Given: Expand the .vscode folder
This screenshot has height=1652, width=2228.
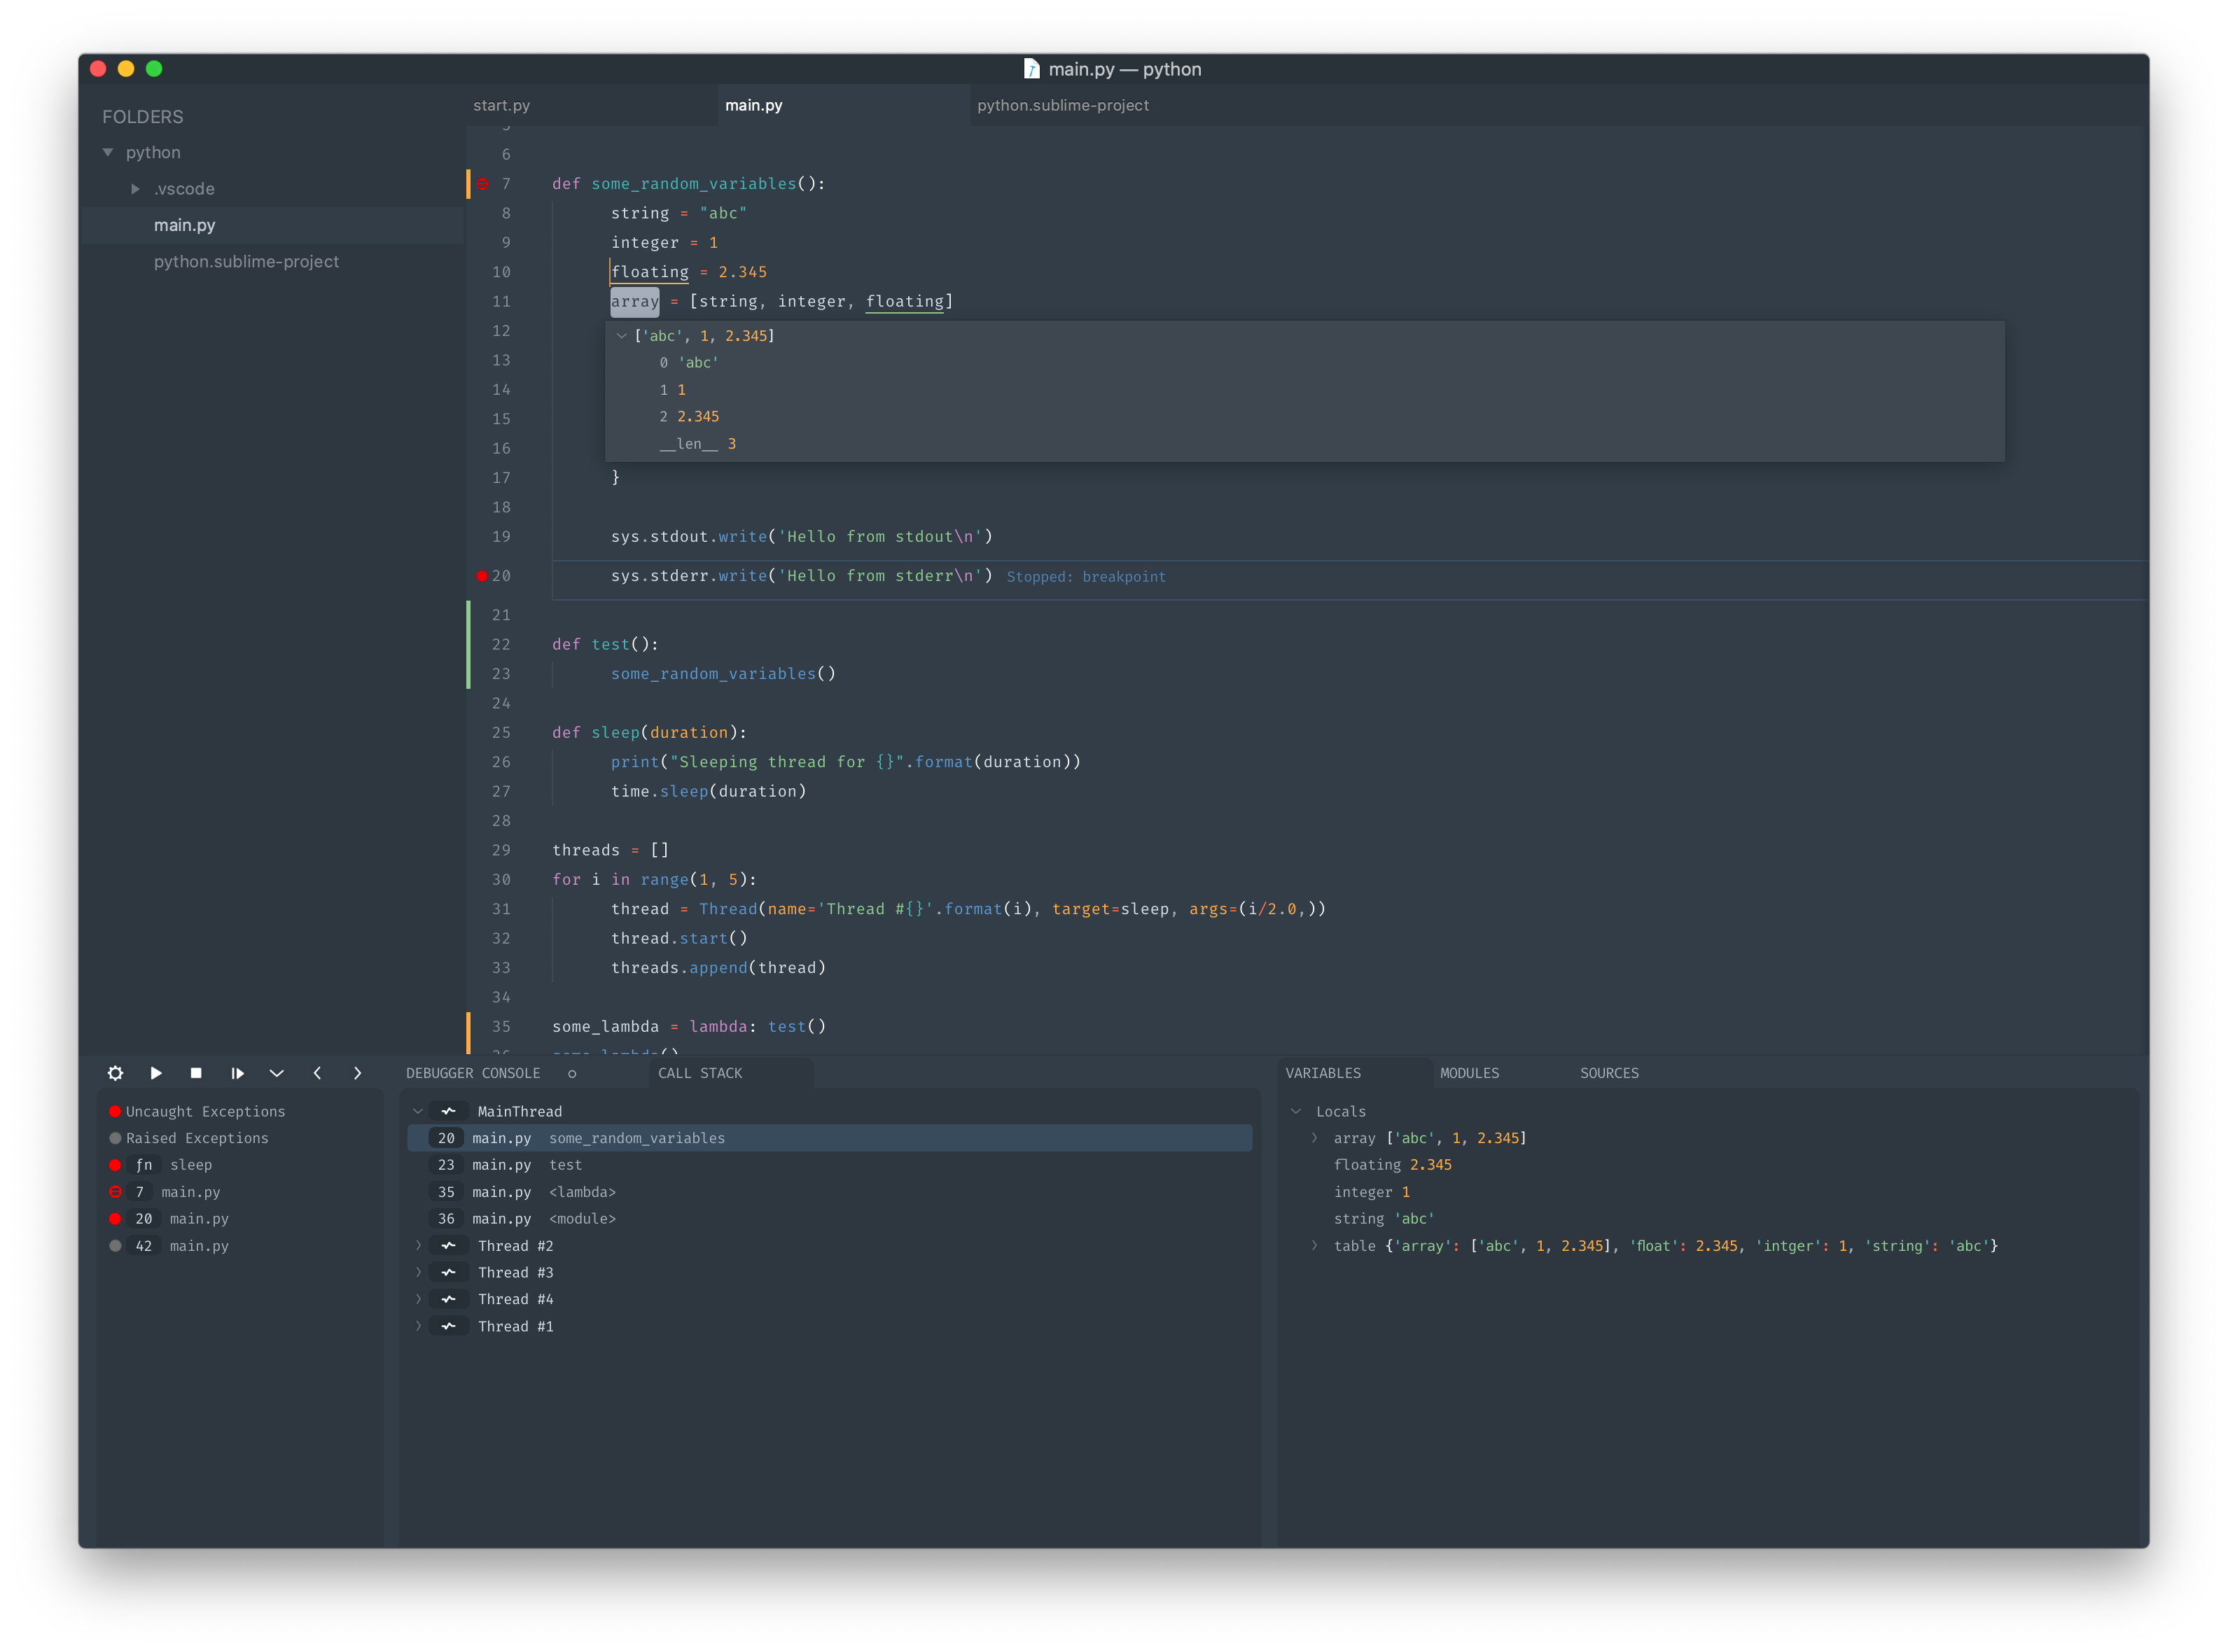Looking at the screenshot, I should tap(135, 189).
